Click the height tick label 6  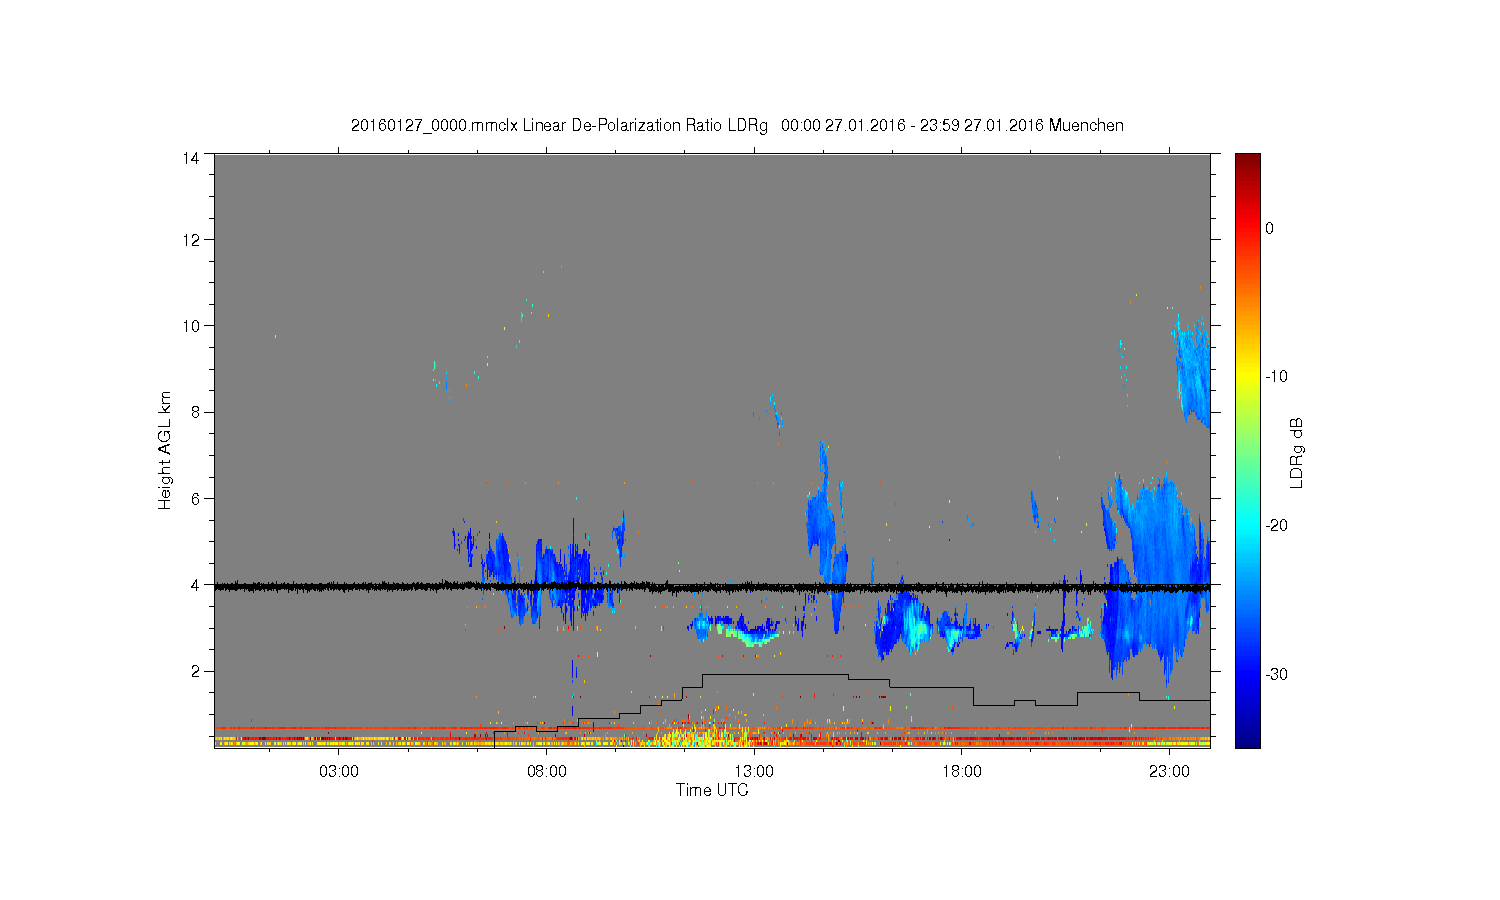tap(195, 498)
